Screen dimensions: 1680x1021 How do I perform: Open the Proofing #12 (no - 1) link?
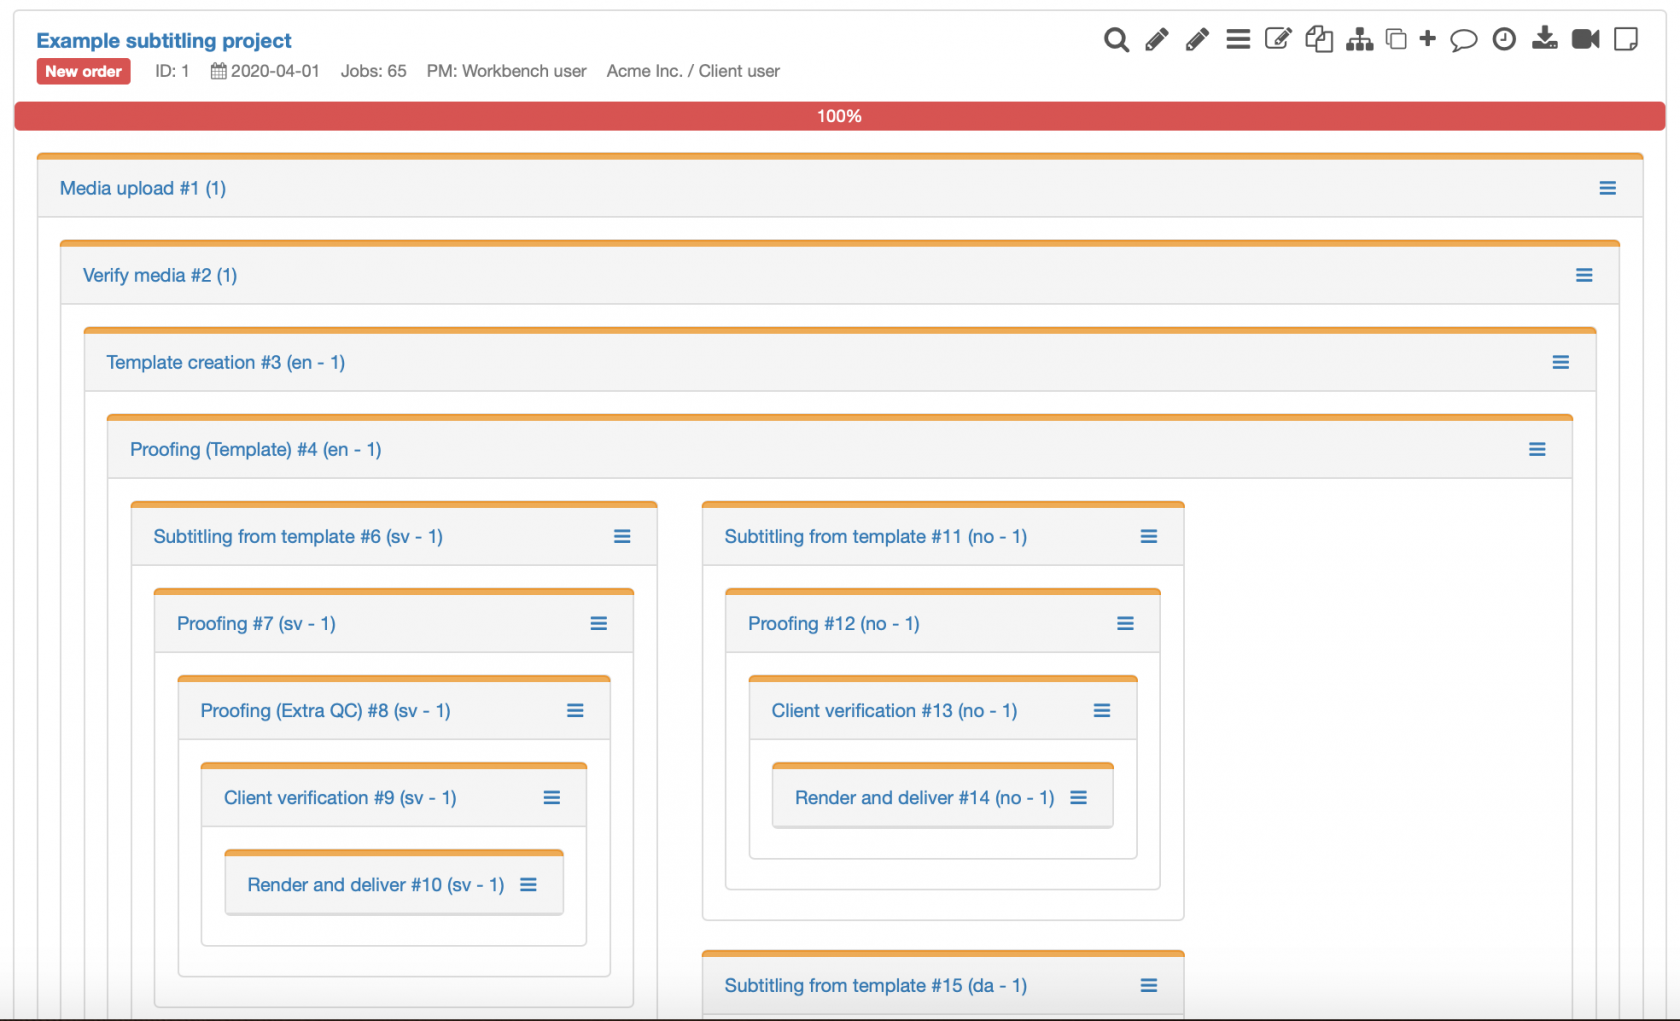[x=834, y=623]
